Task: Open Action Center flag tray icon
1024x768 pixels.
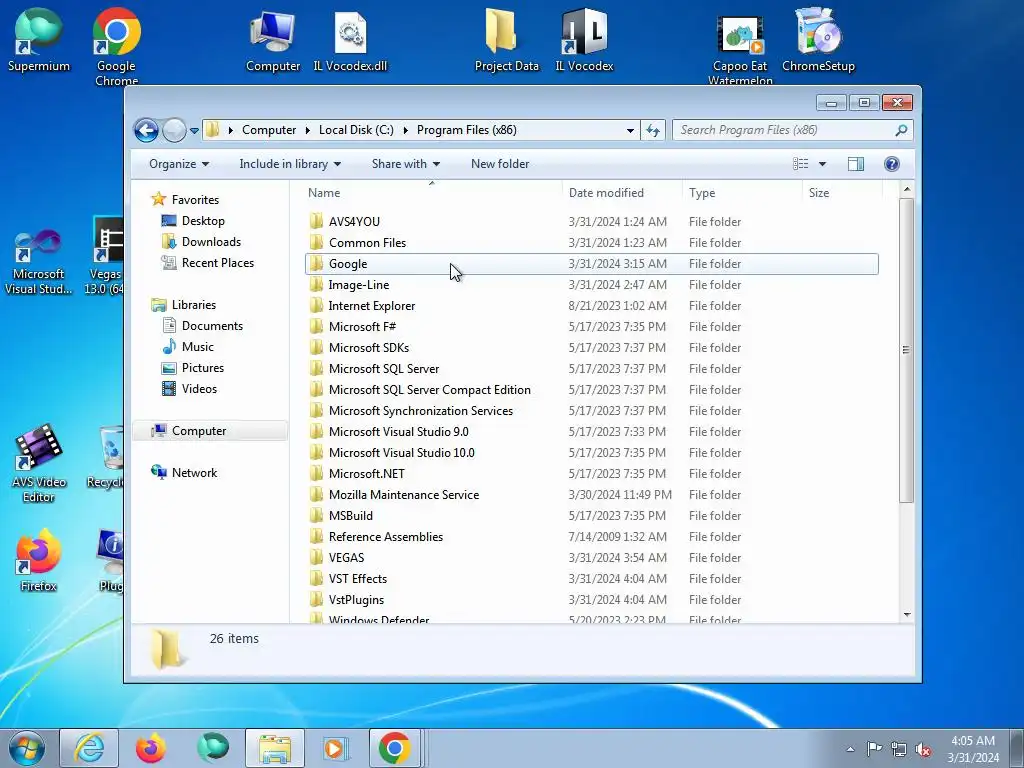Action: point(874,748)
